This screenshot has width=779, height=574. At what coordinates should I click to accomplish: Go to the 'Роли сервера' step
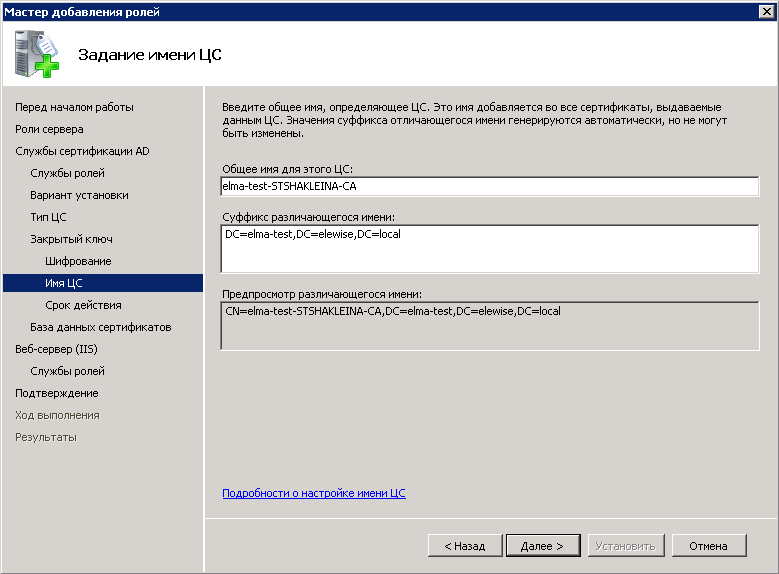point(49,129)
